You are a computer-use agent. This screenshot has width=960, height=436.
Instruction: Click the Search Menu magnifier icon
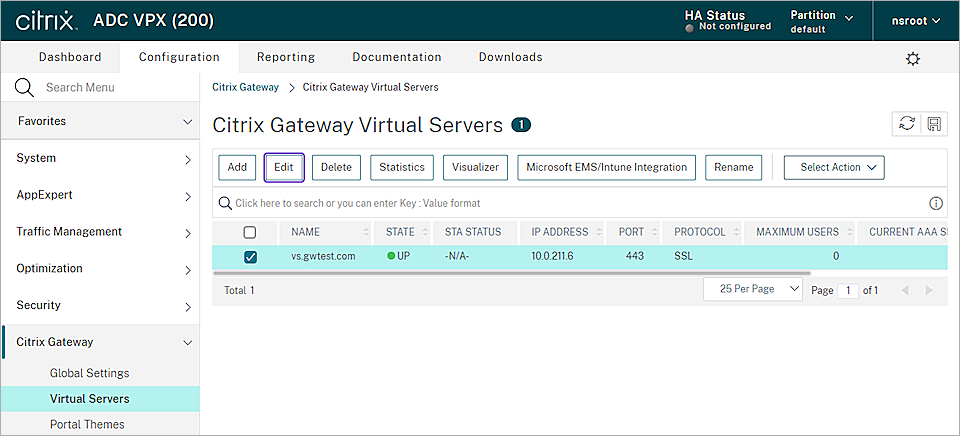[24, 88]
